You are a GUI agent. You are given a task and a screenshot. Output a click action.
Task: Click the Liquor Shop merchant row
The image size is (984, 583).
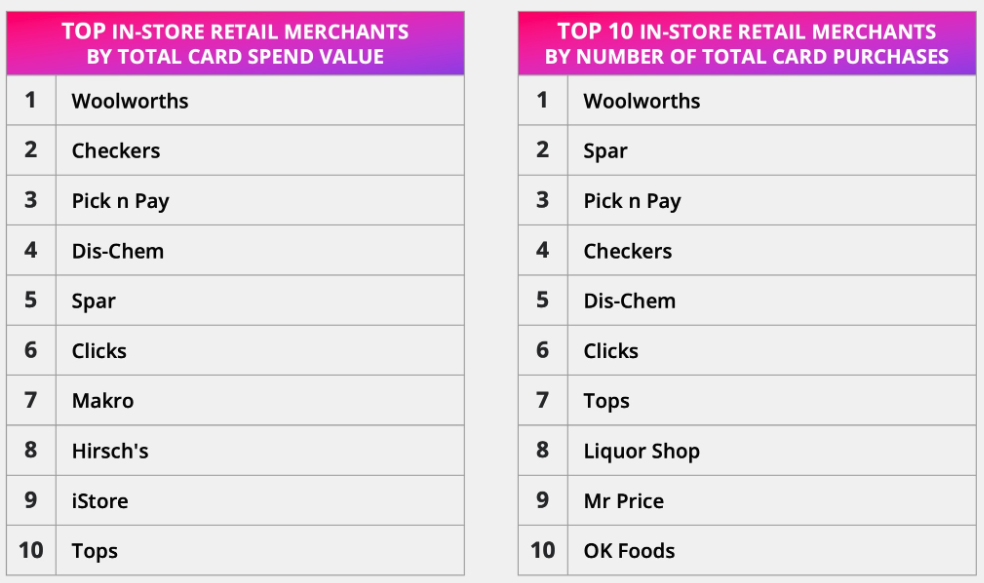pos(642,451)
